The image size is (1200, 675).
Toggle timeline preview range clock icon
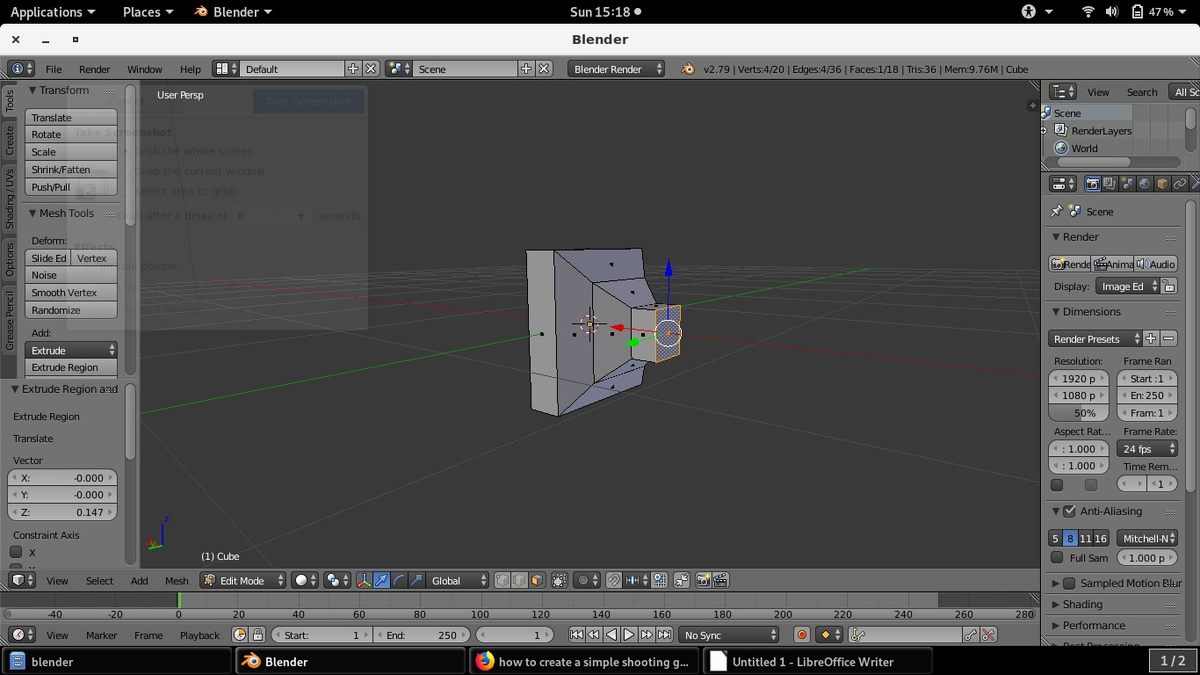tap(239, 635)
